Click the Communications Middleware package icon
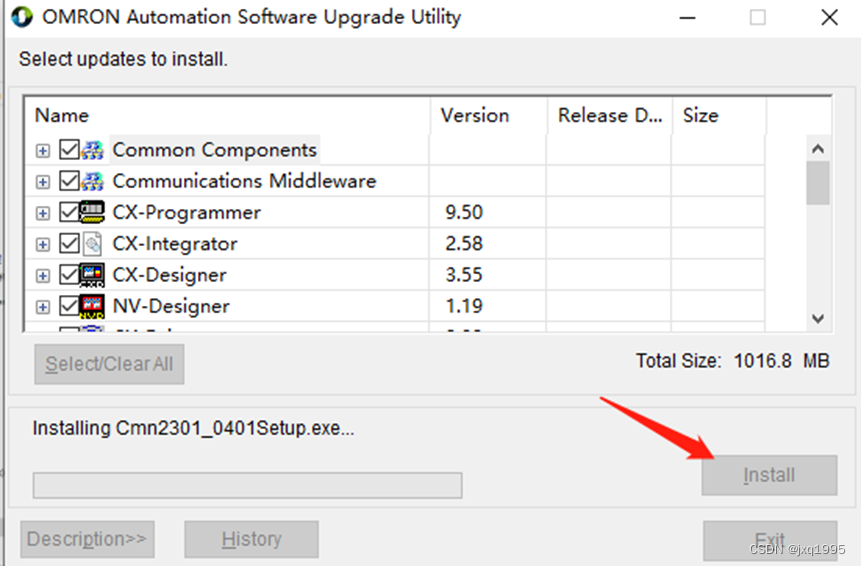861x566 pixels. click(92, 181)
